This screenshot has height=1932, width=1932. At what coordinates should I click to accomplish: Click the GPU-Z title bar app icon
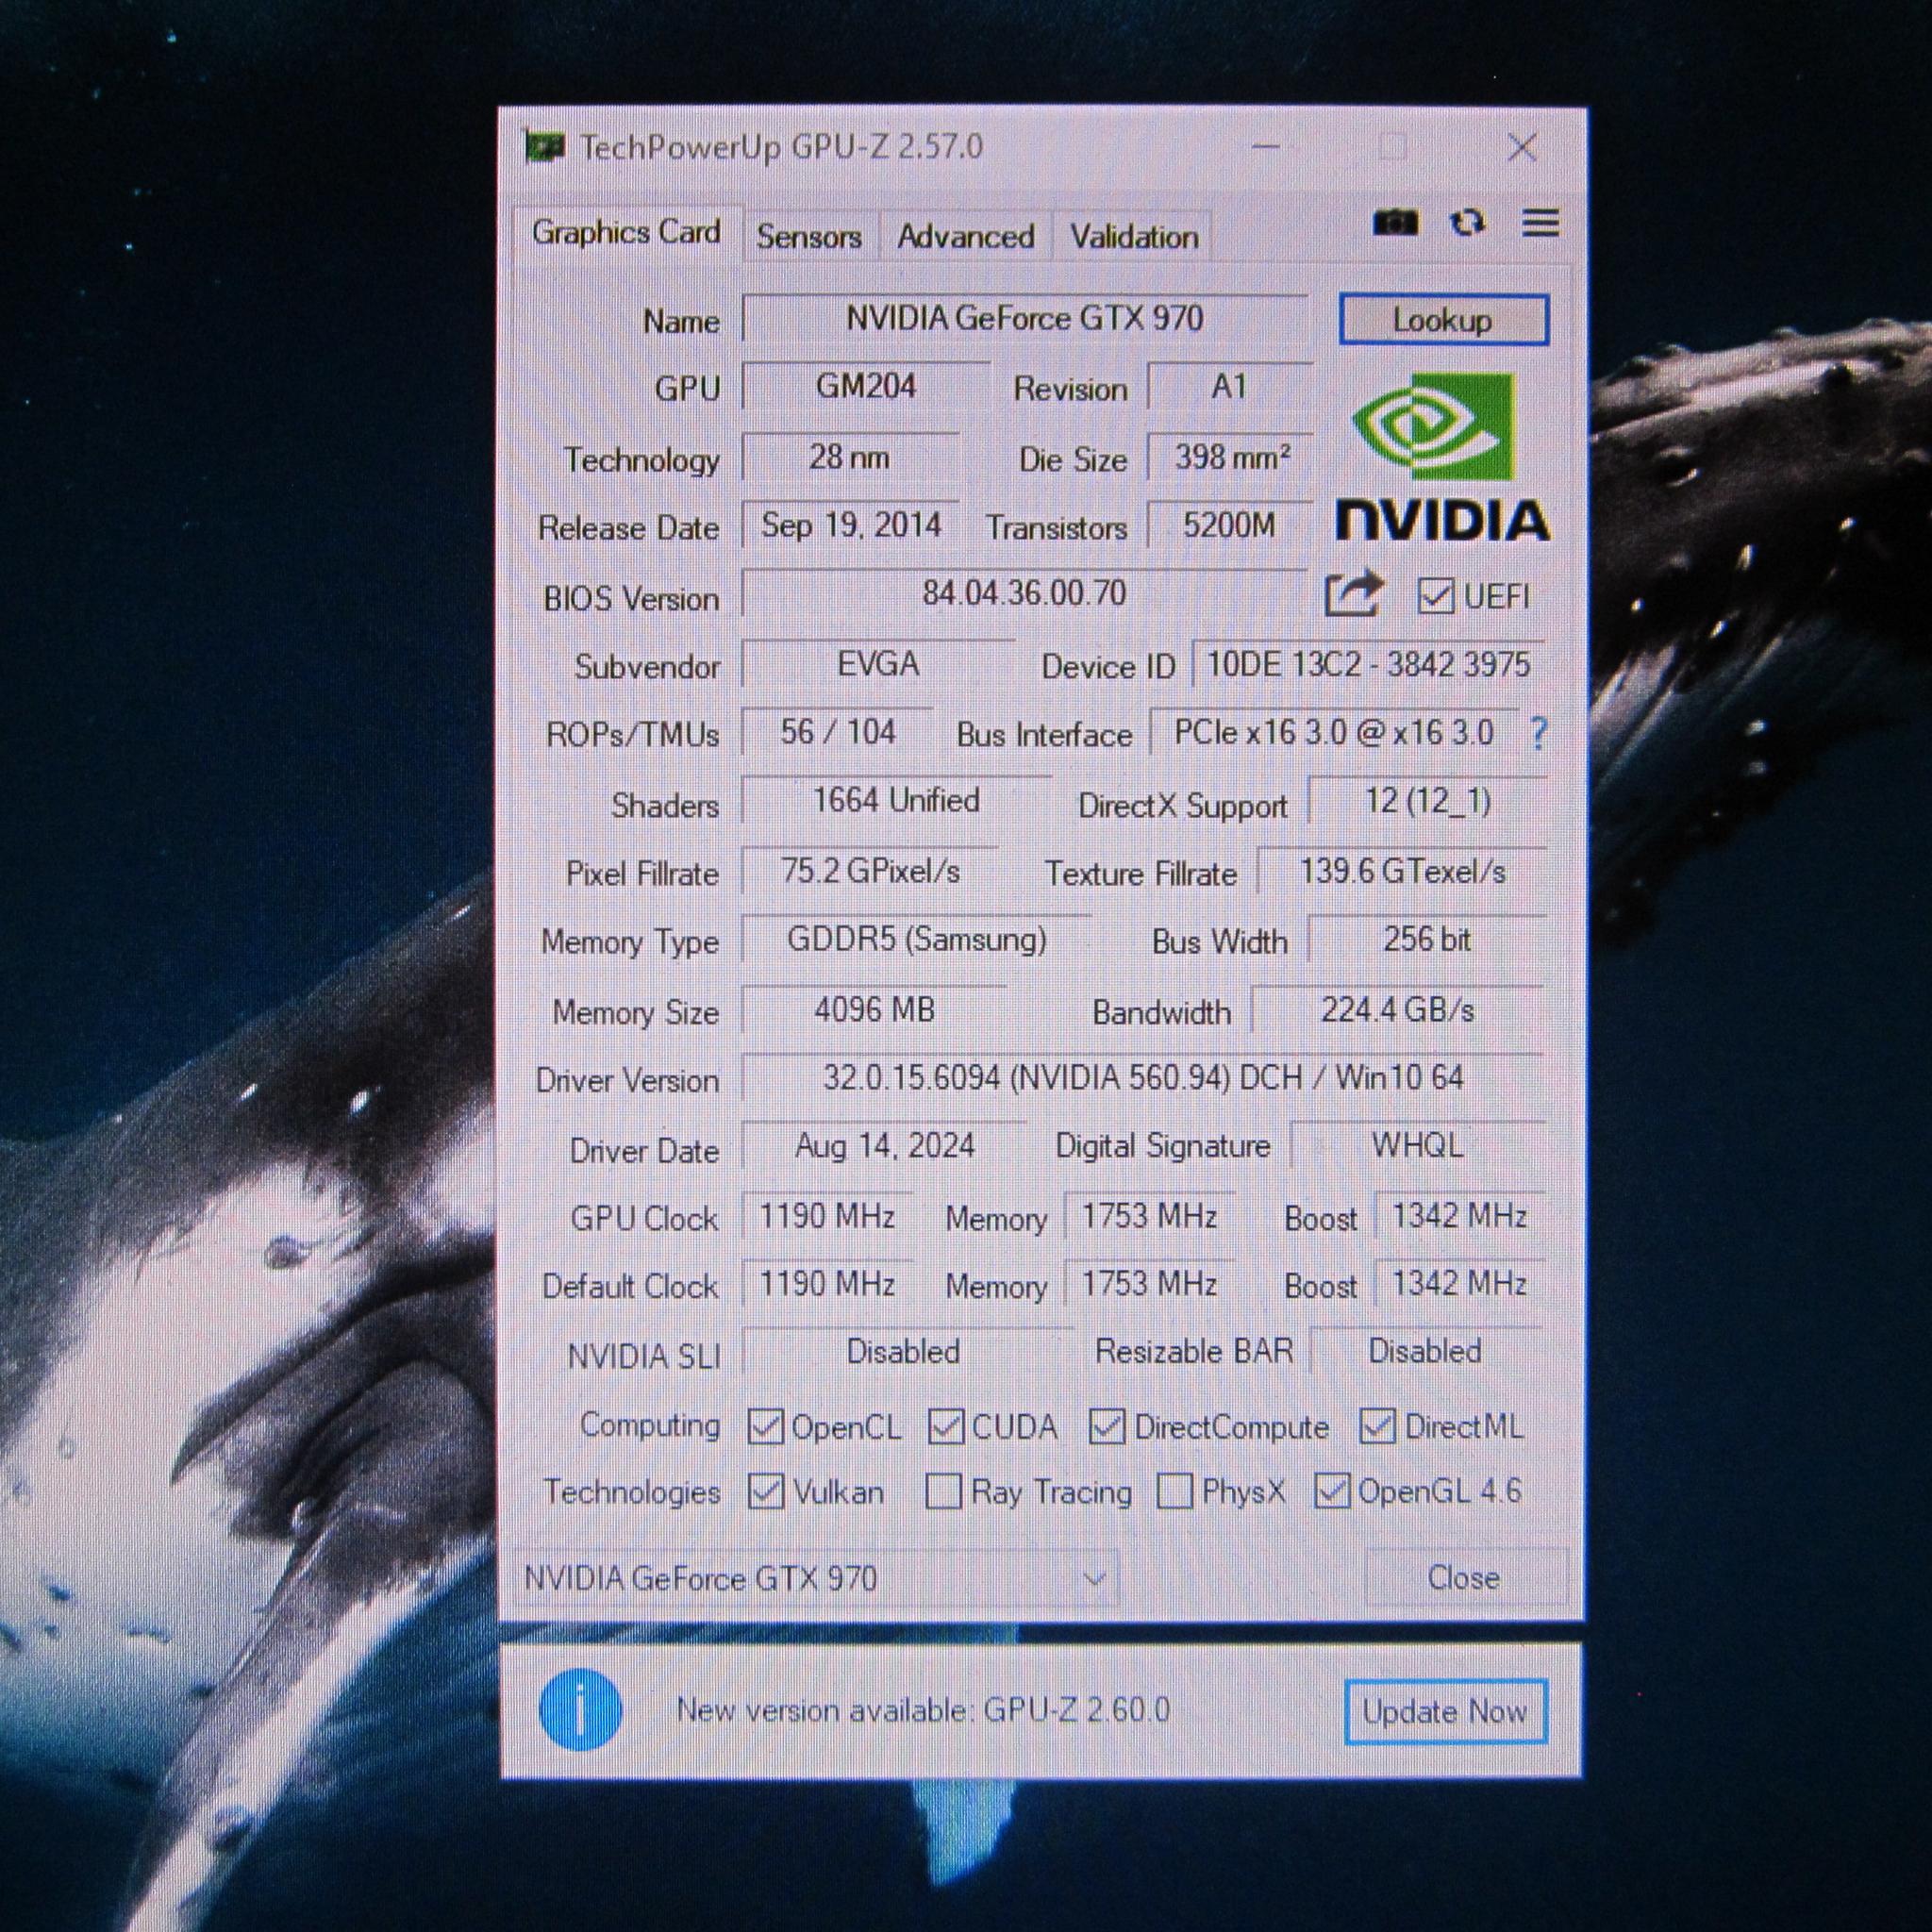click(x=545, y=148)
